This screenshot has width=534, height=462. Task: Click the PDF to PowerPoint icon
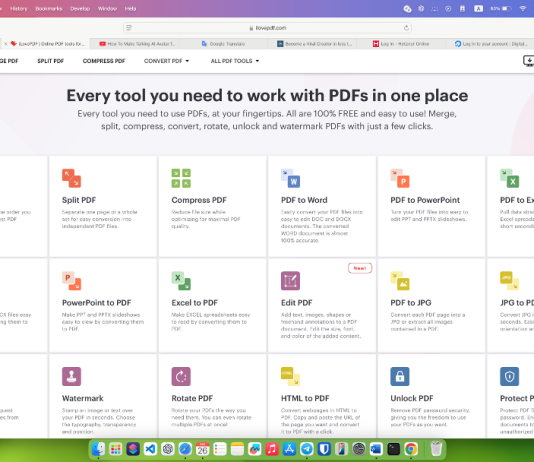pos(400,178)
